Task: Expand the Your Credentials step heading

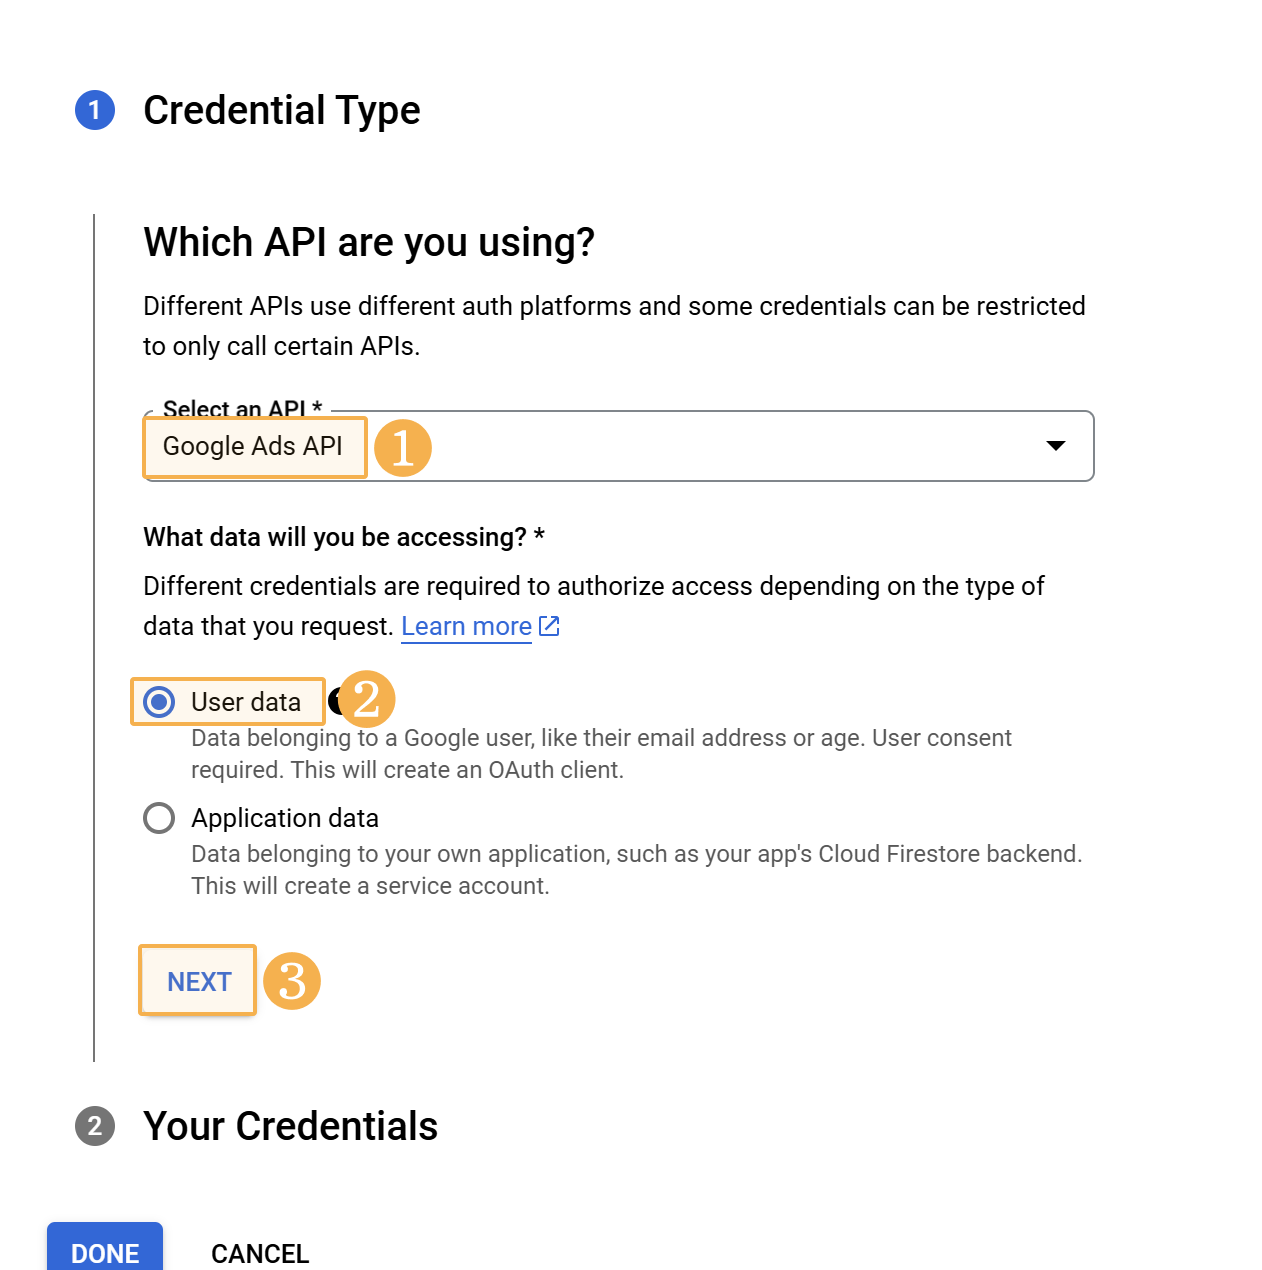Action: (x=290, y=1126)
